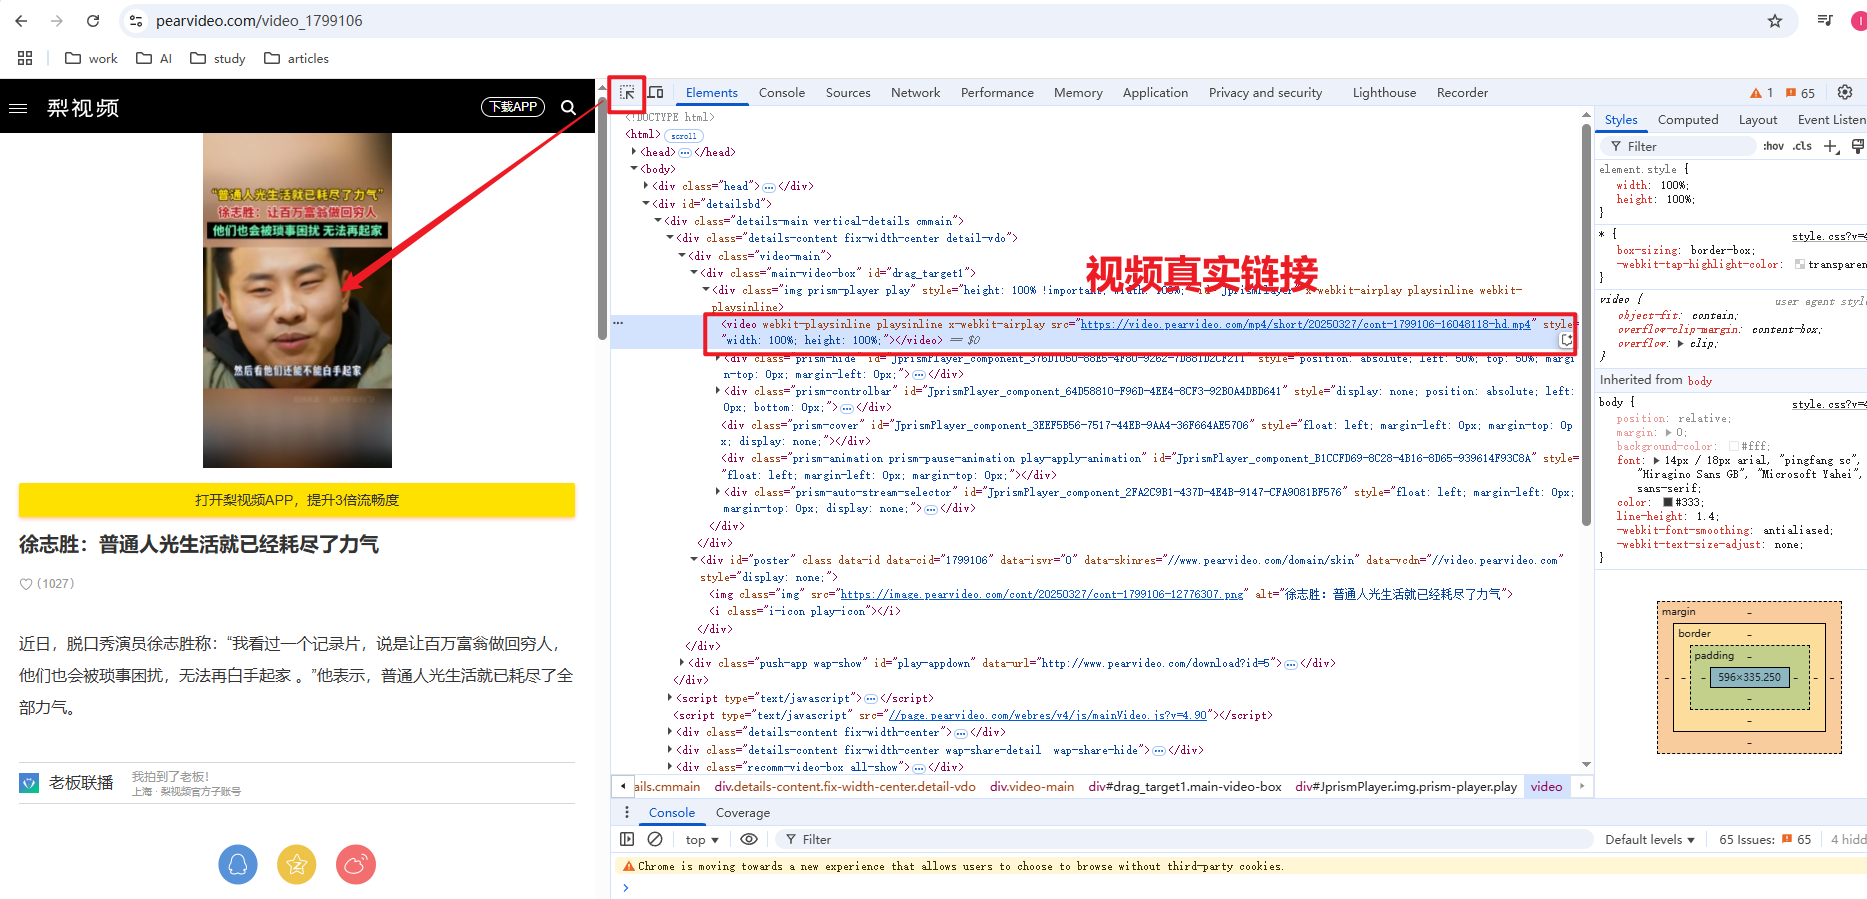The height and width of the screenshot is (899, 1867).
Task: Open the Performance tab
Action: click(997, 92)
